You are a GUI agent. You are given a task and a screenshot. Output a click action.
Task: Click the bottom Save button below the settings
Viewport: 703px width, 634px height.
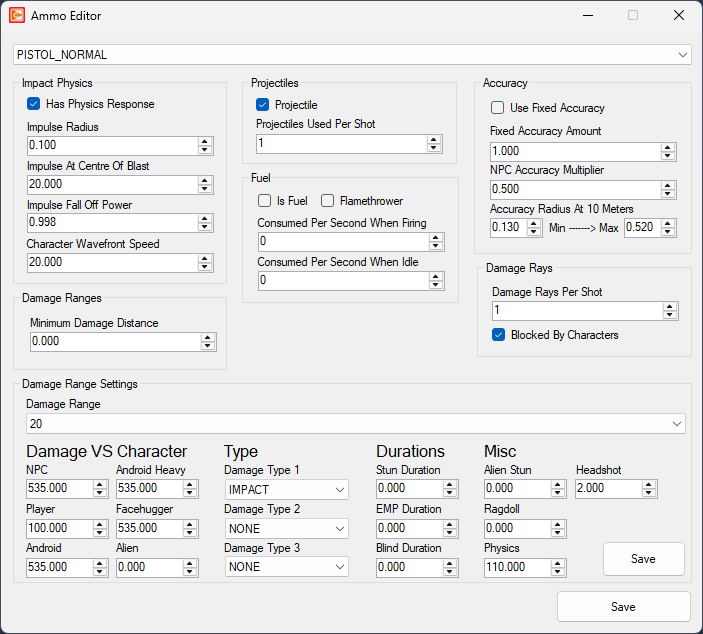click(x=623, y=607)
